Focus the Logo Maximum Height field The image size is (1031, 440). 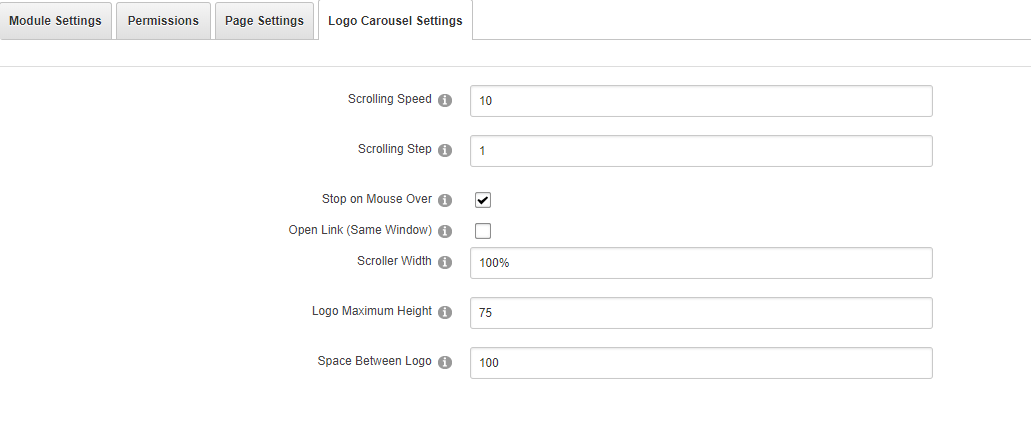click(700, 313)
